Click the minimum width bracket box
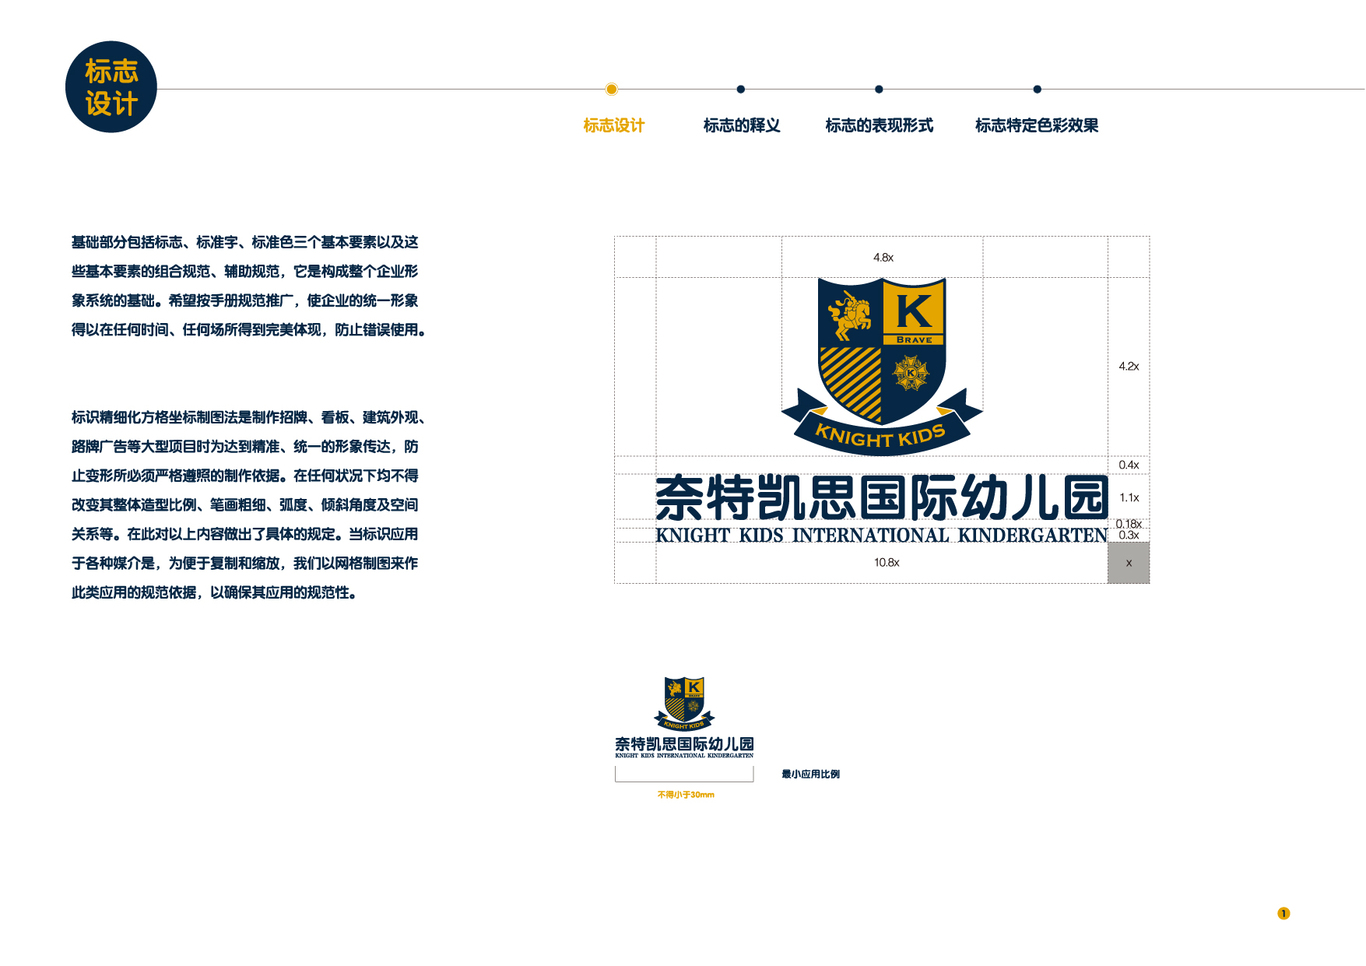This screenshot has height=966, width=1366. pos(684,774)
